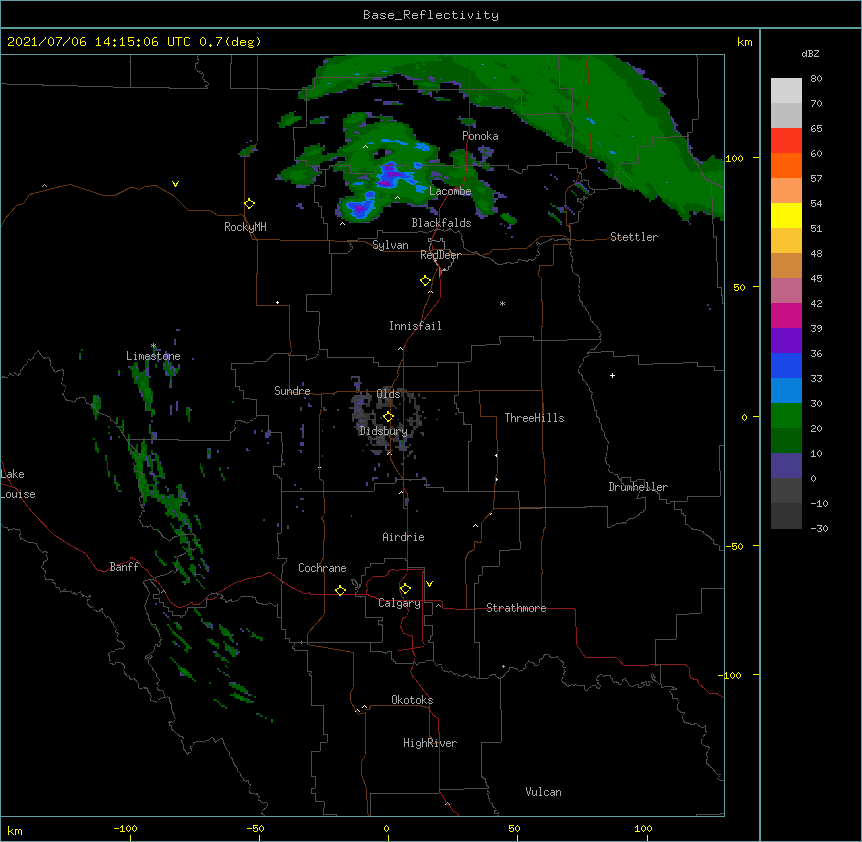Click the Strathmore town label
Image resolution: width=862 pixels, height=842 pixels.
click(516, 608)
